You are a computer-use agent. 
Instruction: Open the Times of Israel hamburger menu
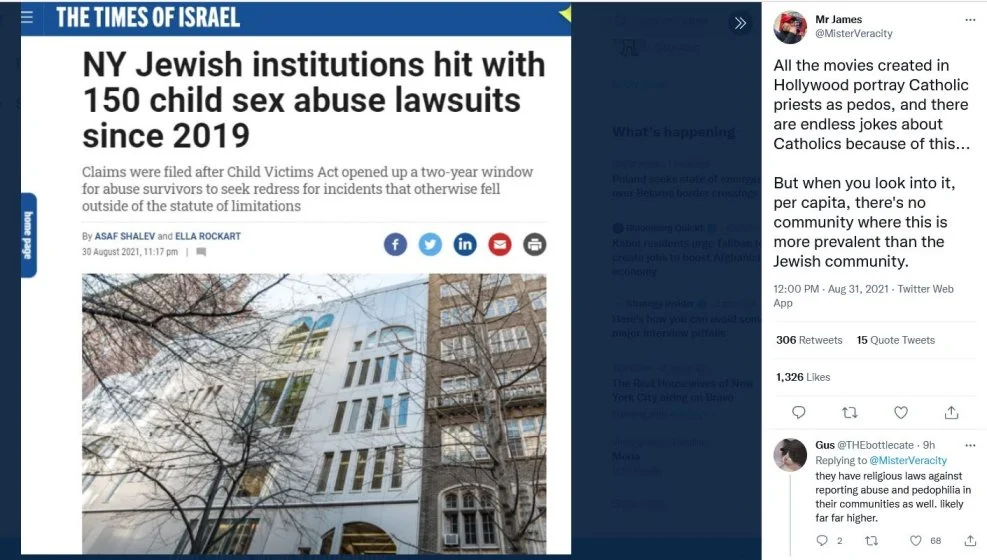click(27, 17)
